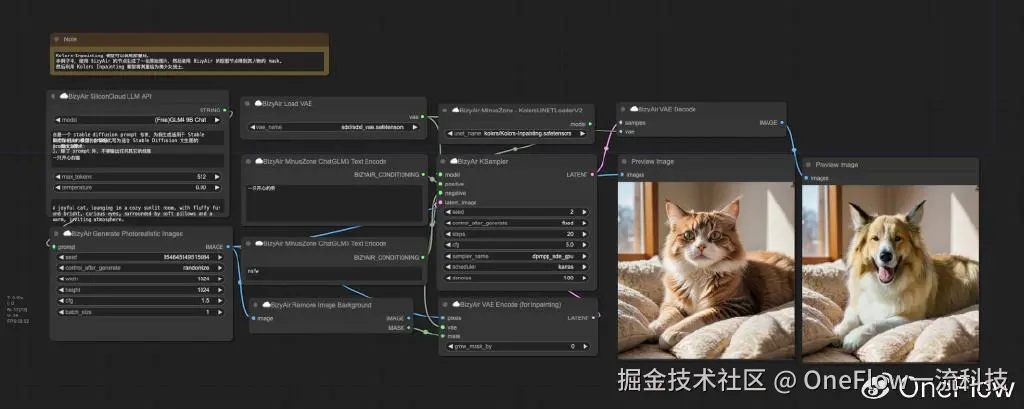Screen dimensions: 1024x409
Task: Decrease max_tokens with the left arrow
Action: (x=58, y=176)
